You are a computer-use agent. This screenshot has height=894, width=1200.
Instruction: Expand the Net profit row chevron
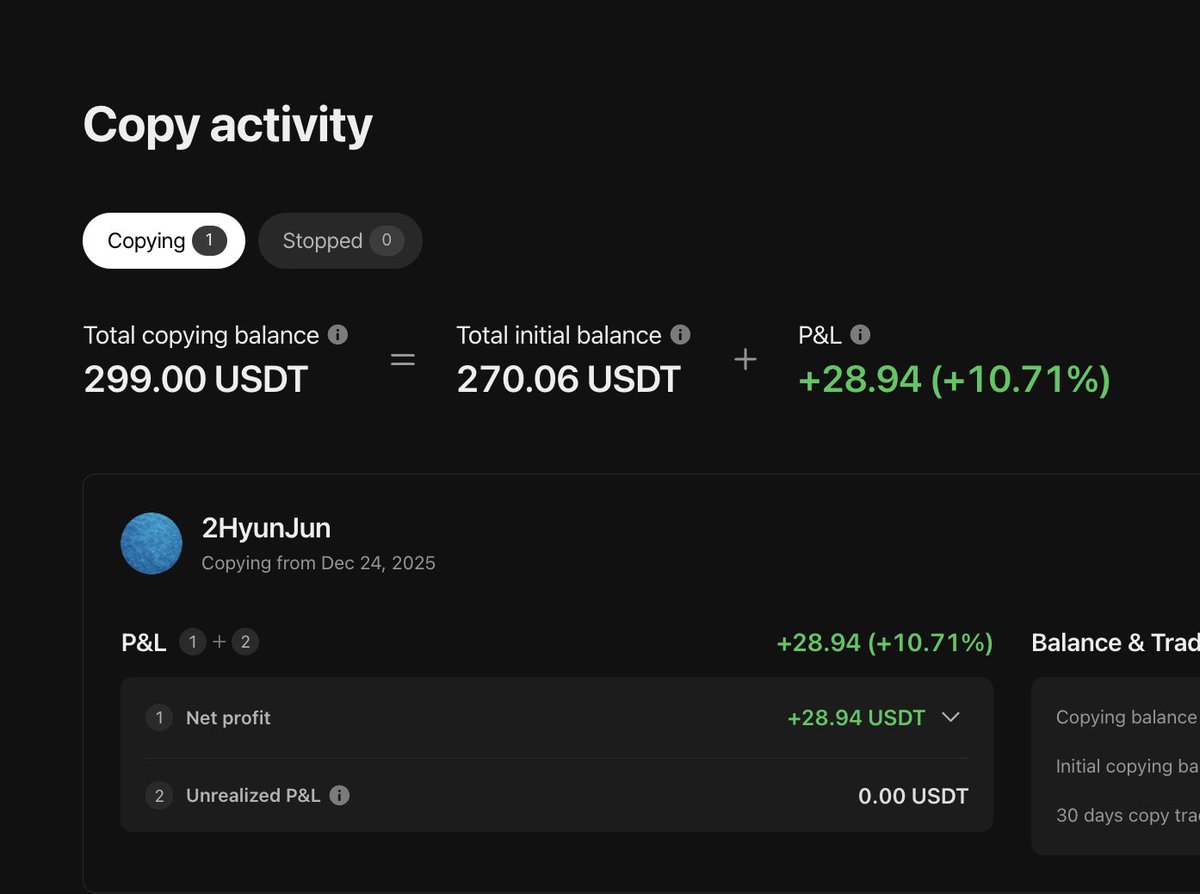pyautogui.click(x=951, y=717)
